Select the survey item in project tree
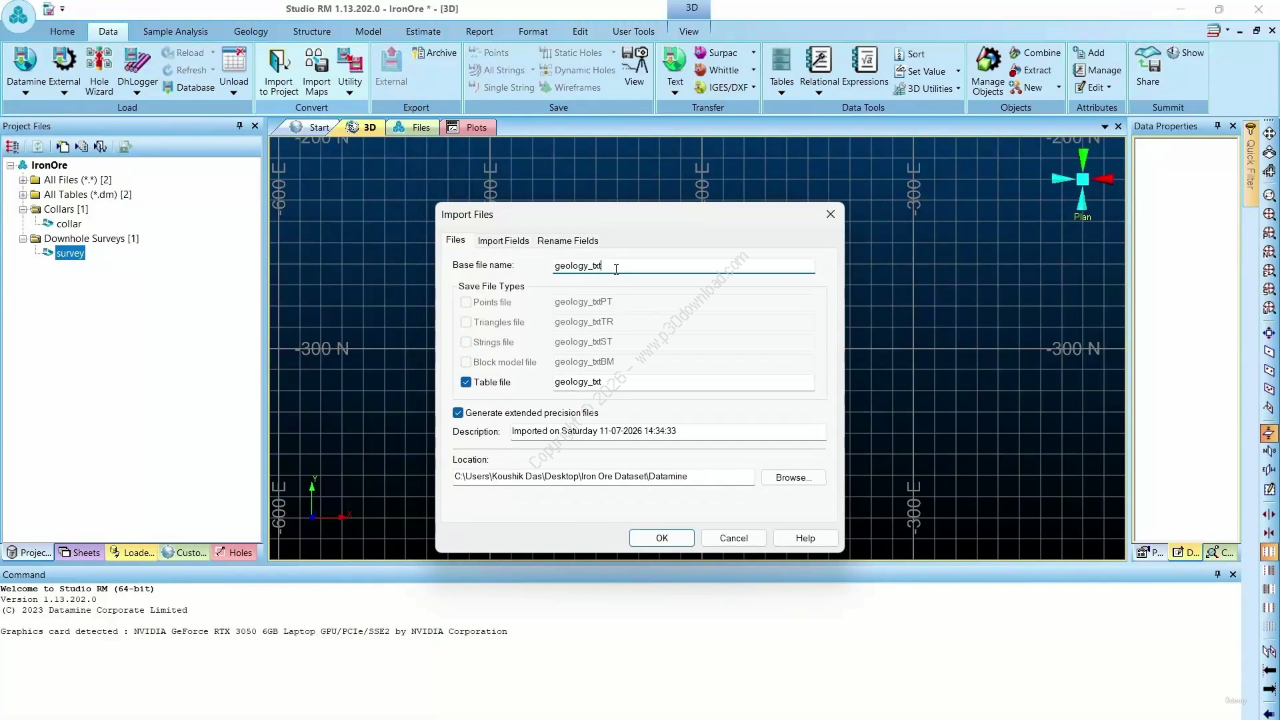The height and width of the screenshot is (720, 1280). click(70, 253)
